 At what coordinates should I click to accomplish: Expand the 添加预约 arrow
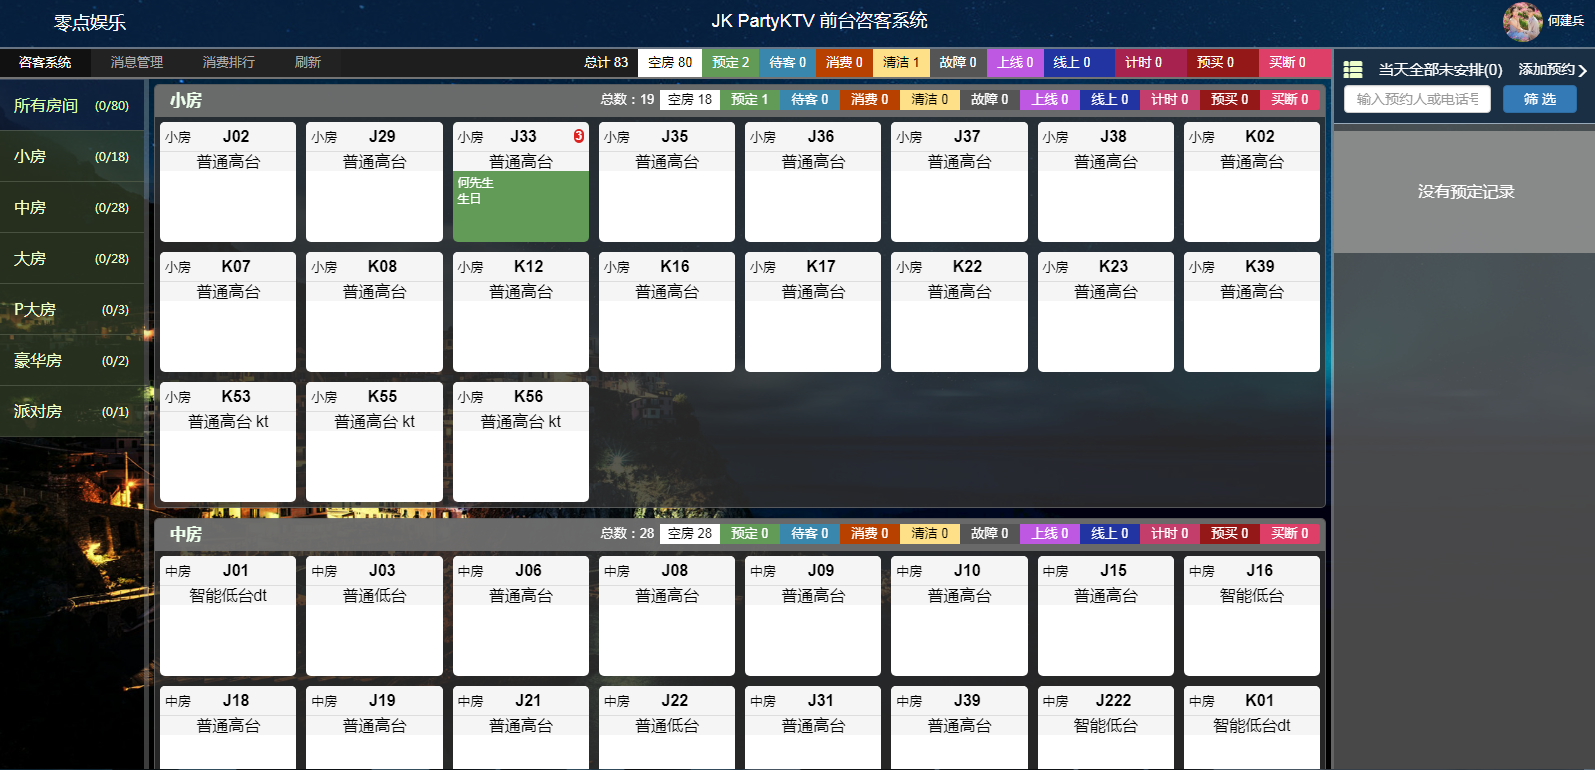point(1583,70)
